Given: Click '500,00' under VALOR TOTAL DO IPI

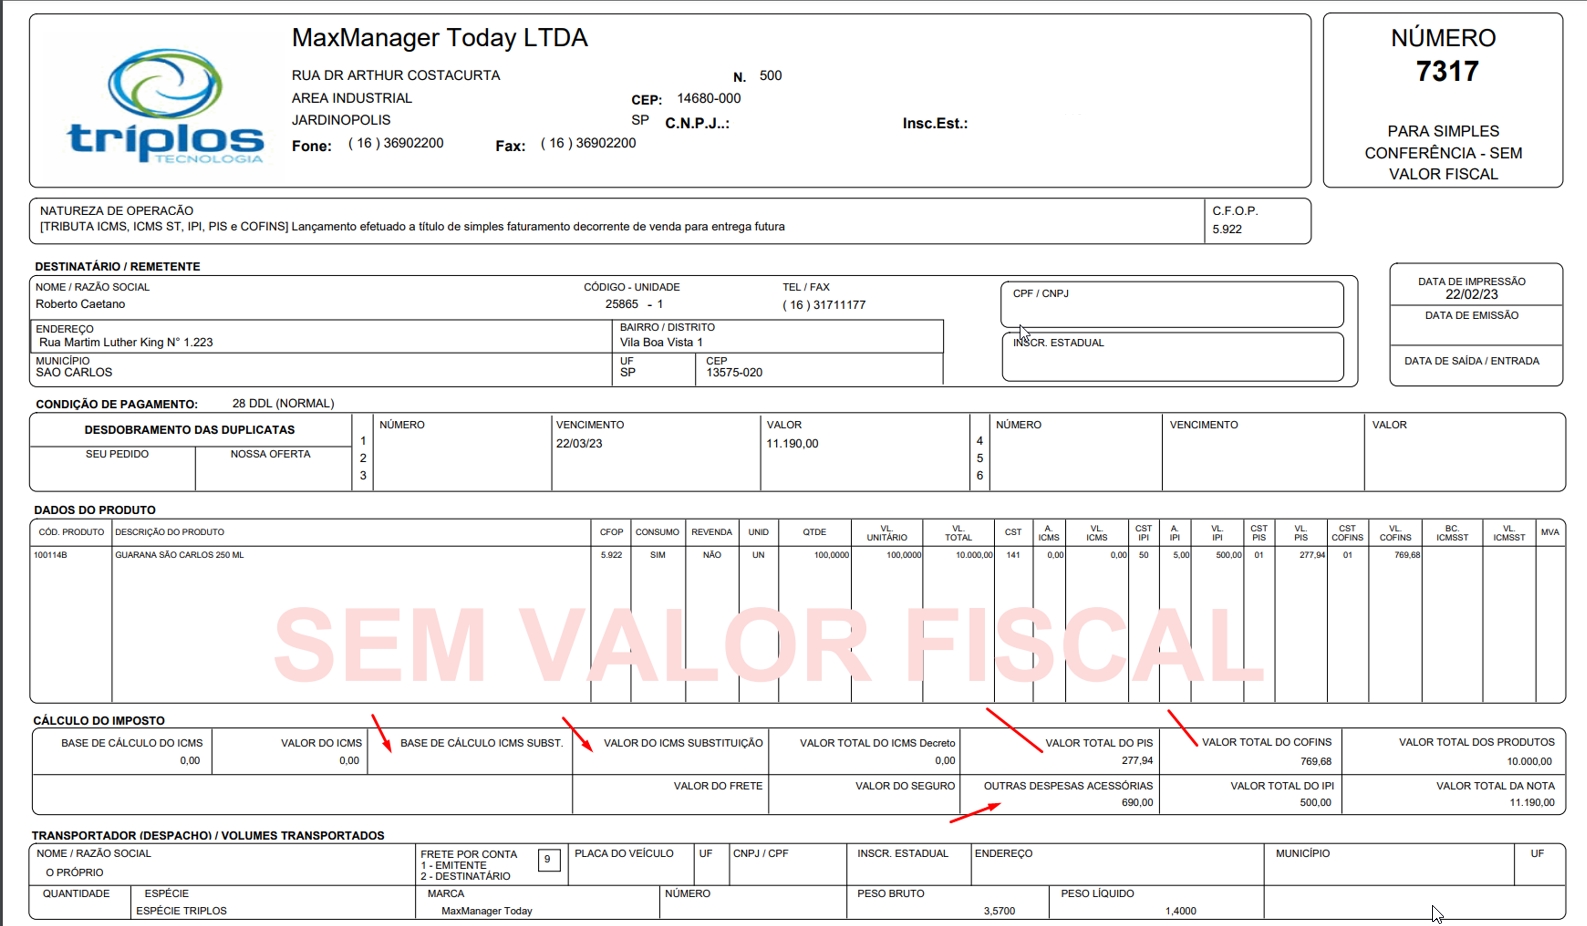Looking at the screenshot, I should tap(1315, 802).
